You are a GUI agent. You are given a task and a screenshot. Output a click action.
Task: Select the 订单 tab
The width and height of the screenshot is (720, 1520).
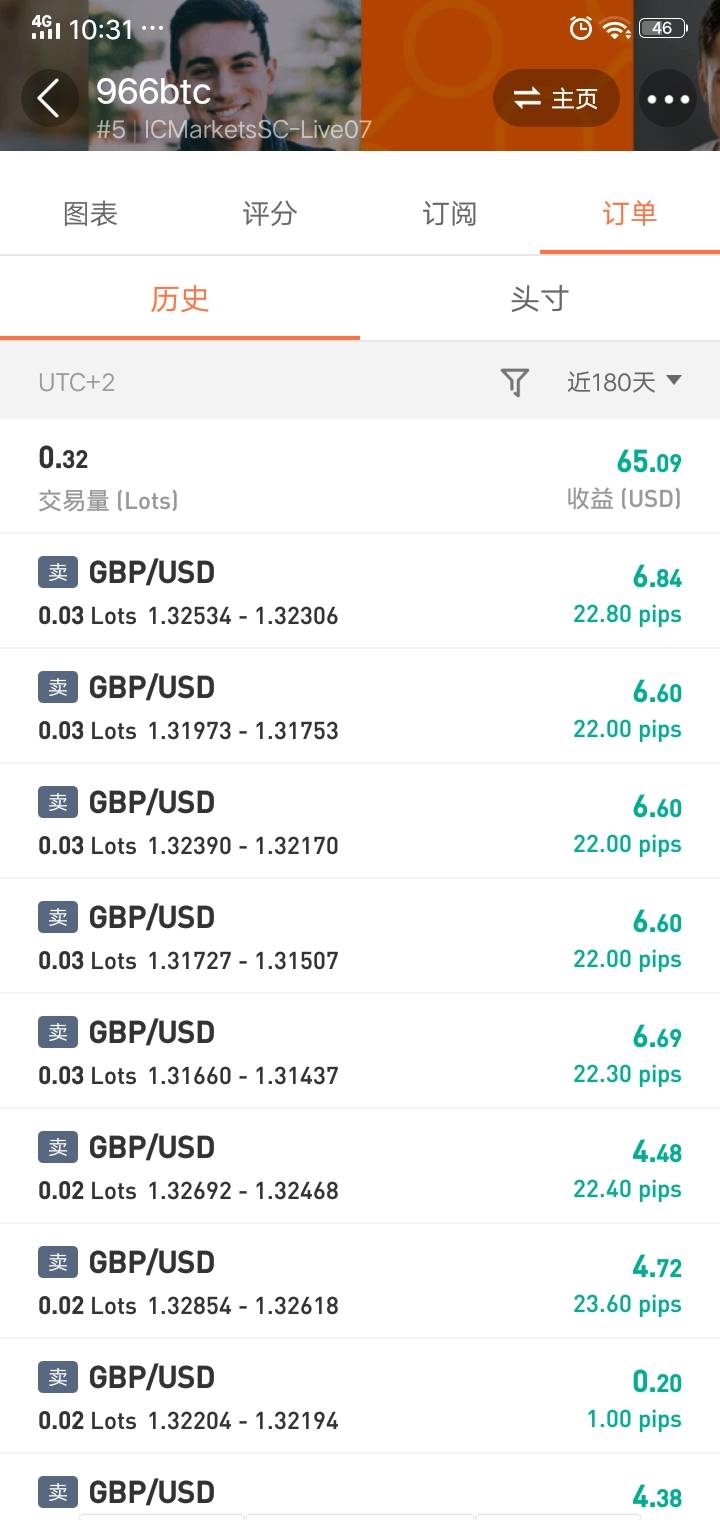pyautogui.click(x=629, y=213)
